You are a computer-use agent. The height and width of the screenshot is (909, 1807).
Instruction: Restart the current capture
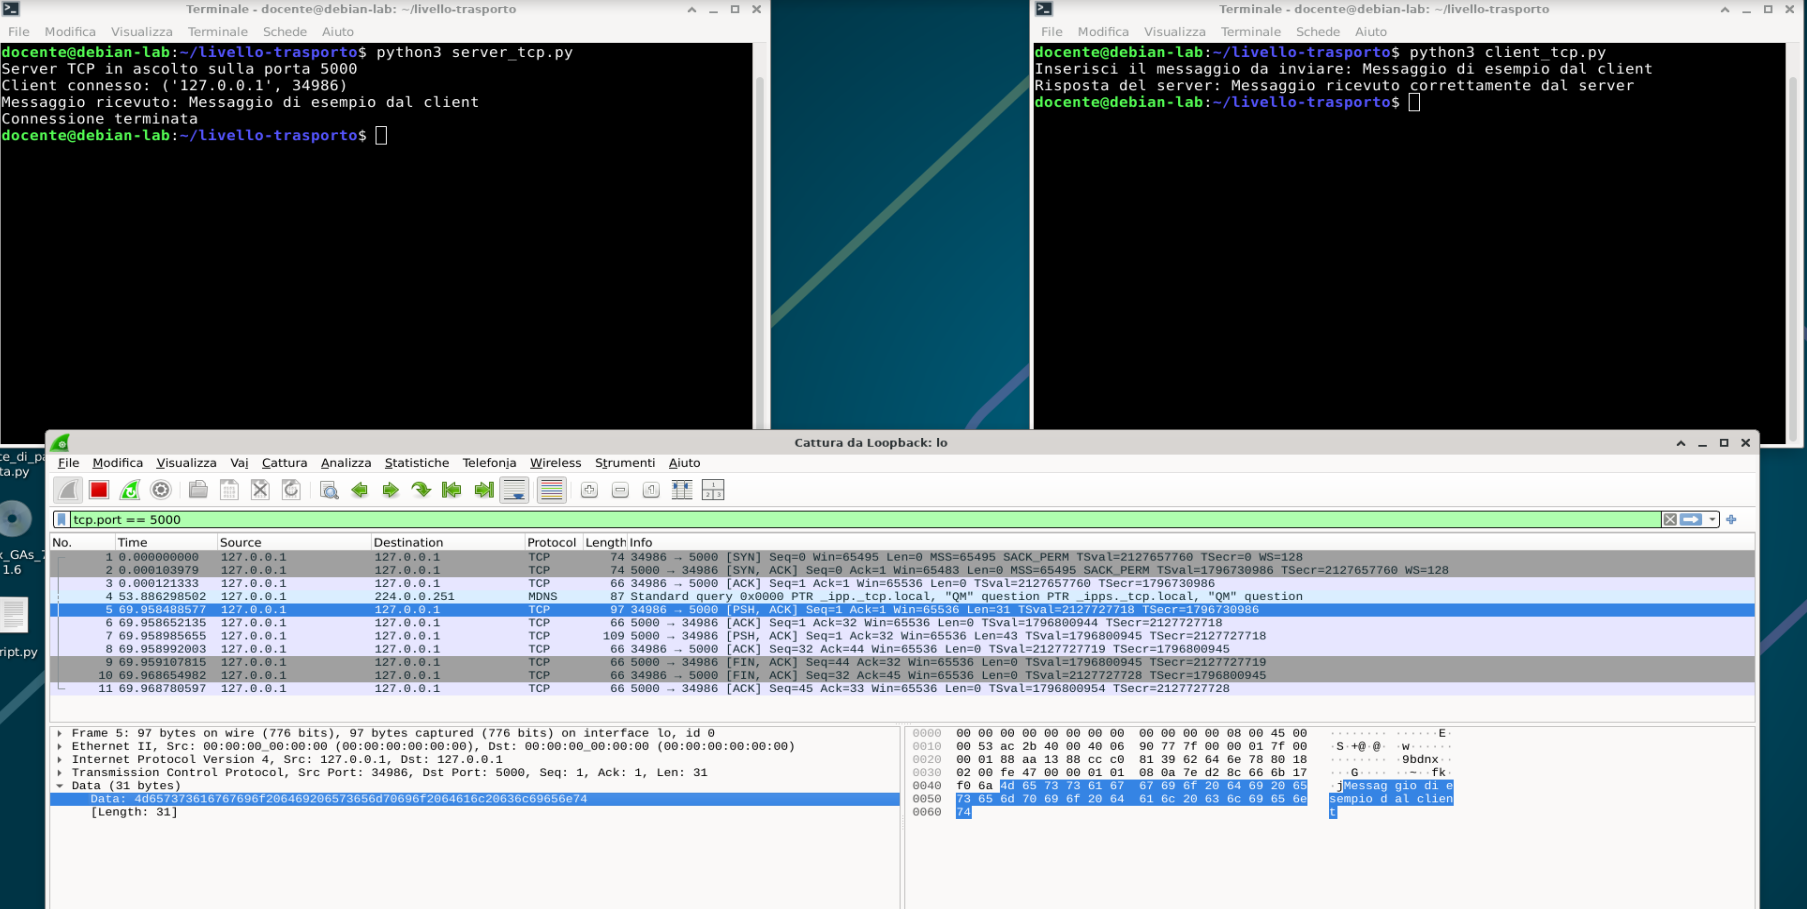(x=130, y=490)
